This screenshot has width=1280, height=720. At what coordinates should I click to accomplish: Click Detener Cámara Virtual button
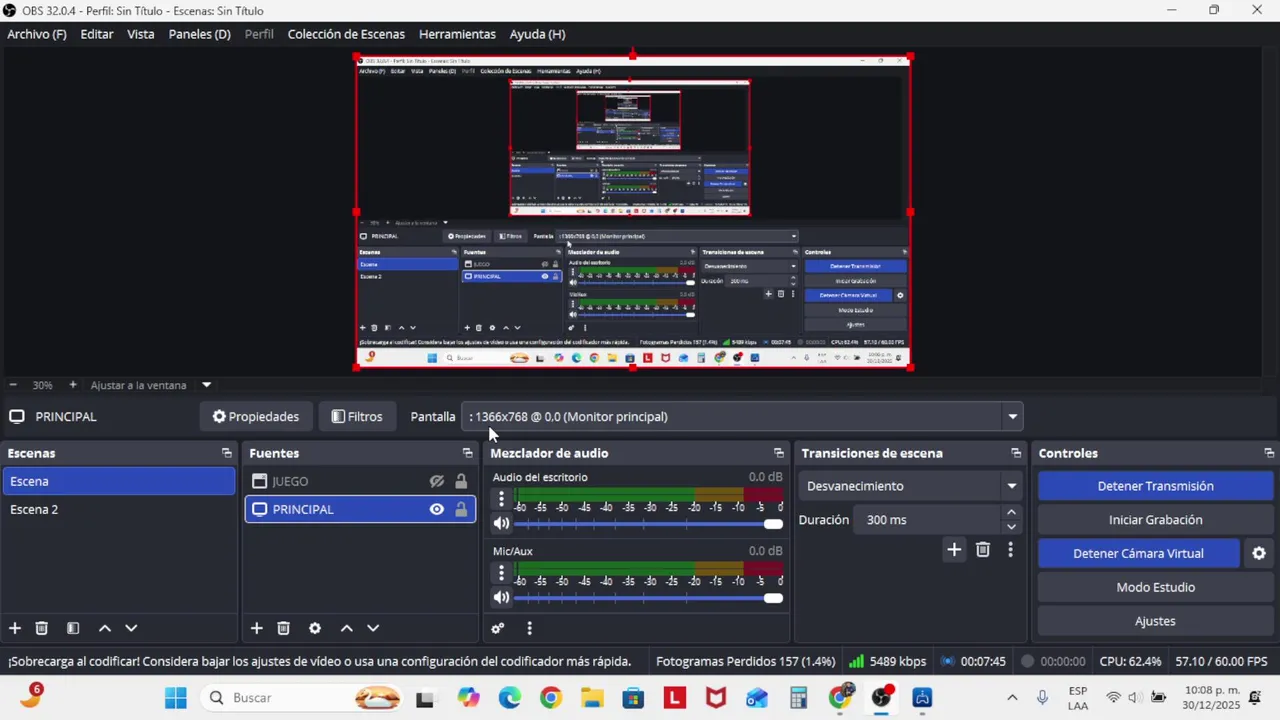[1138, 553]
